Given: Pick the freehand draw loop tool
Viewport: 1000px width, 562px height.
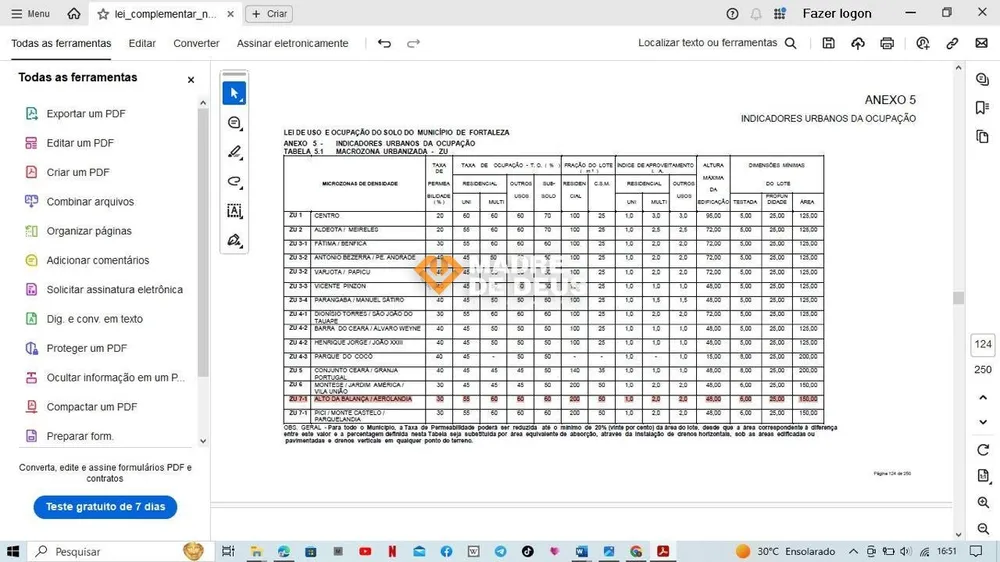Looking at the screenshot, I should tap(234, 181).
